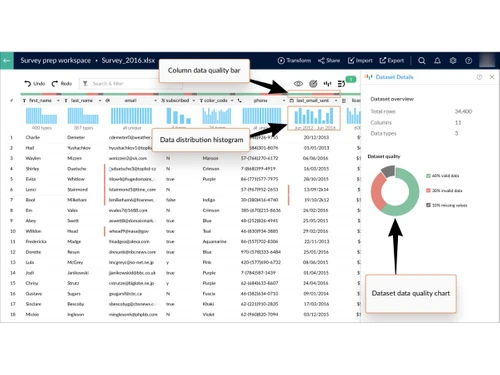Toggle the valid data legend checkbox
Screen dimensions: 500x375
[428, 176]
